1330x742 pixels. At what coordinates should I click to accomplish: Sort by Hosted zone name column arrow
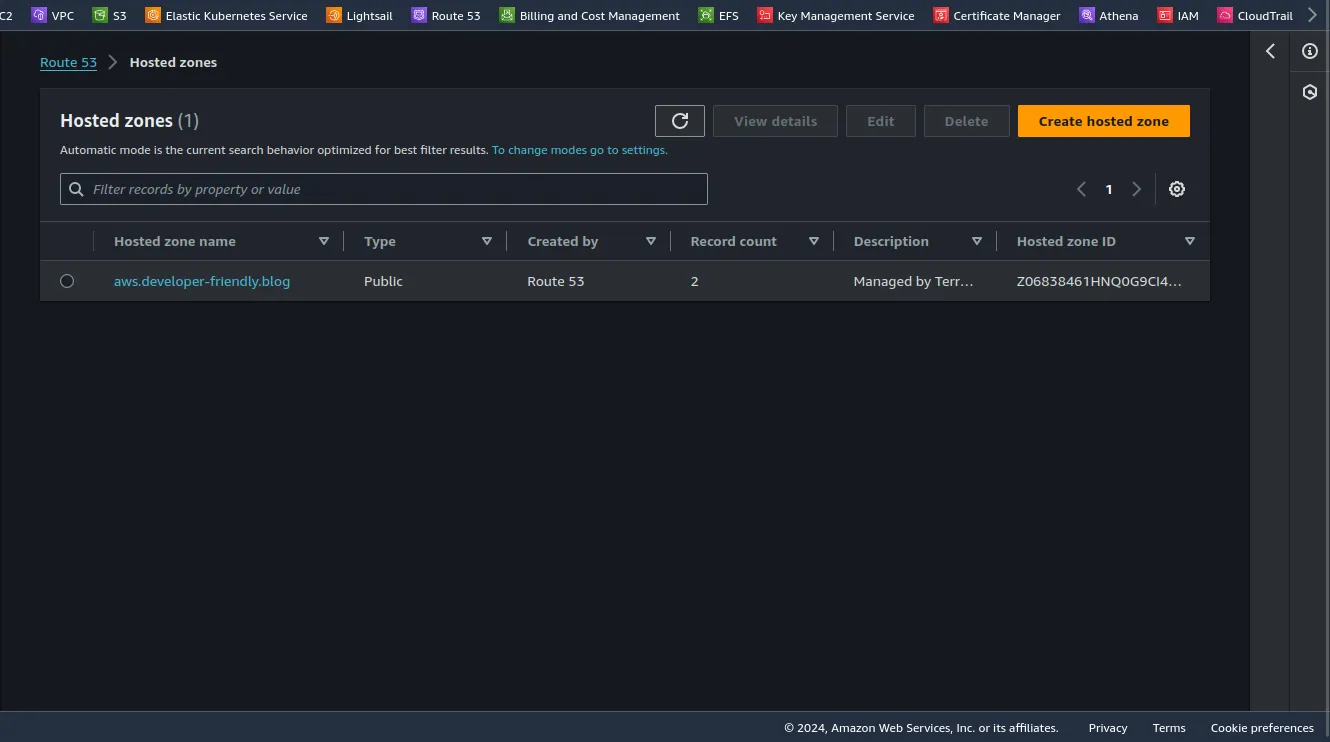pyautogui.click(x=323, y=241)
